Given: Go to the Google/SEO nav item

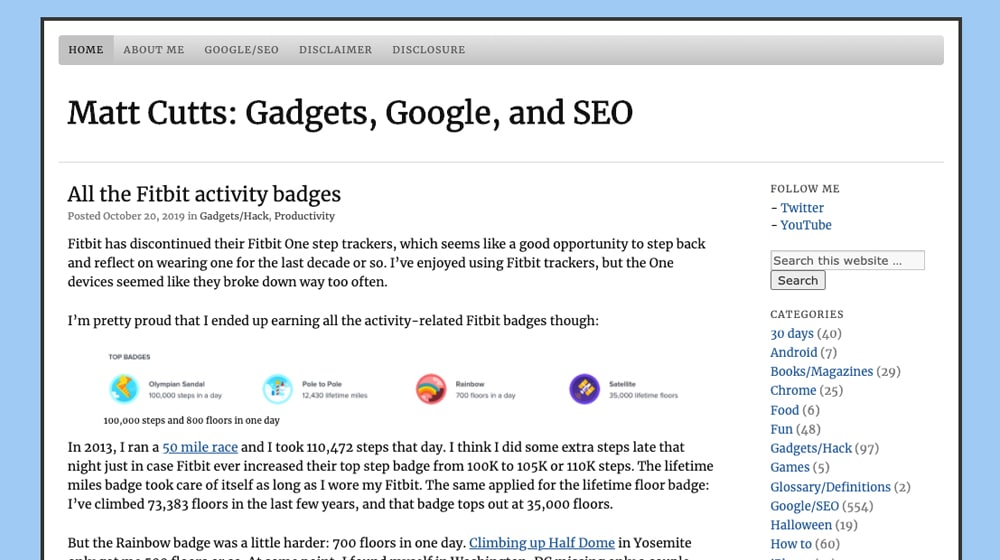Looking at the screenshot, I should pos(241,50).
